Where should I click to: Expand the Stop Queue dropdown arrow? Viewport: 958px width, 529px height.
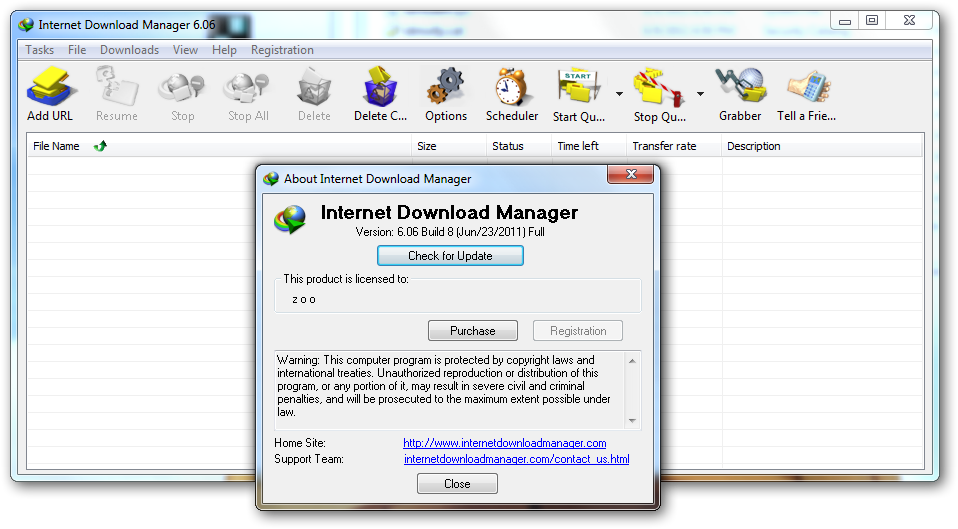coord(700,94)
